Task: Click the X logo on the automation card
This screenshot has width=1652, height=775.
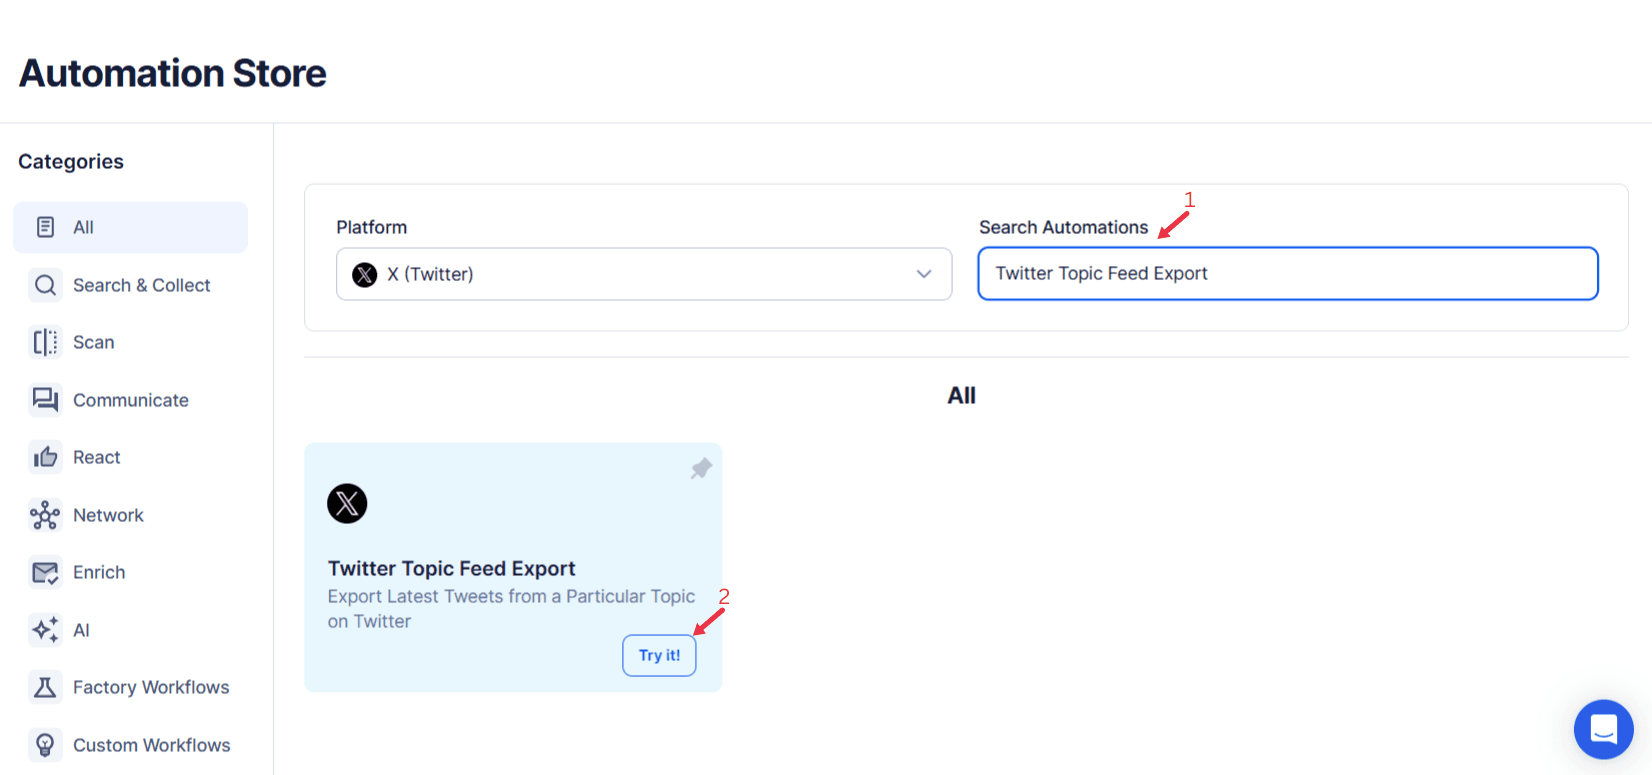Action: (347, 503)
